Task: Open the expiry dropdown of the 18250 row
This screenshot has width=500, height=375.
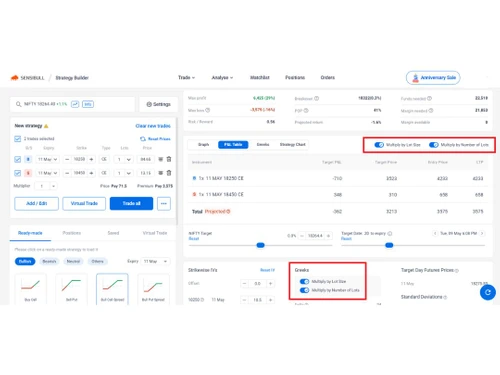Action: coord(47,159)
